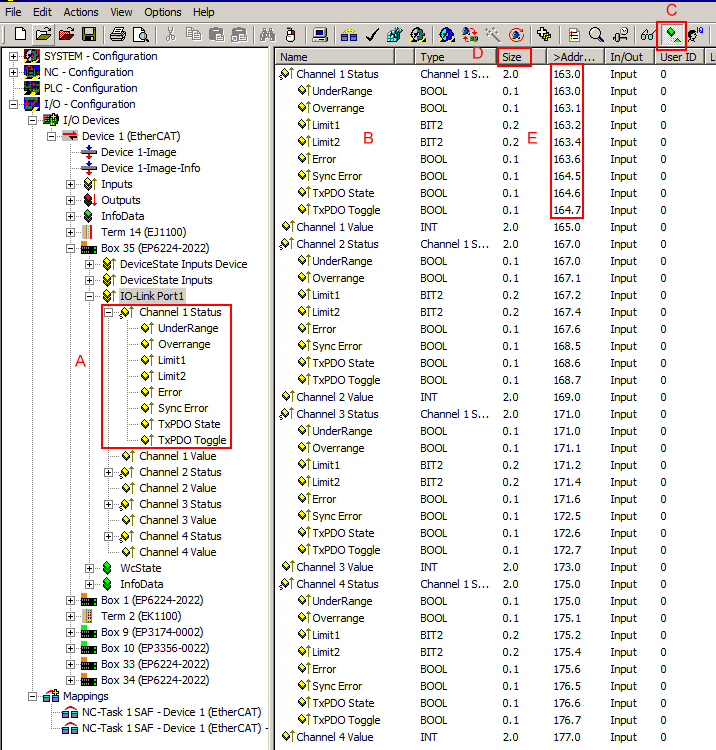
Task: Open the Help menu
Action: pos(203,12)
